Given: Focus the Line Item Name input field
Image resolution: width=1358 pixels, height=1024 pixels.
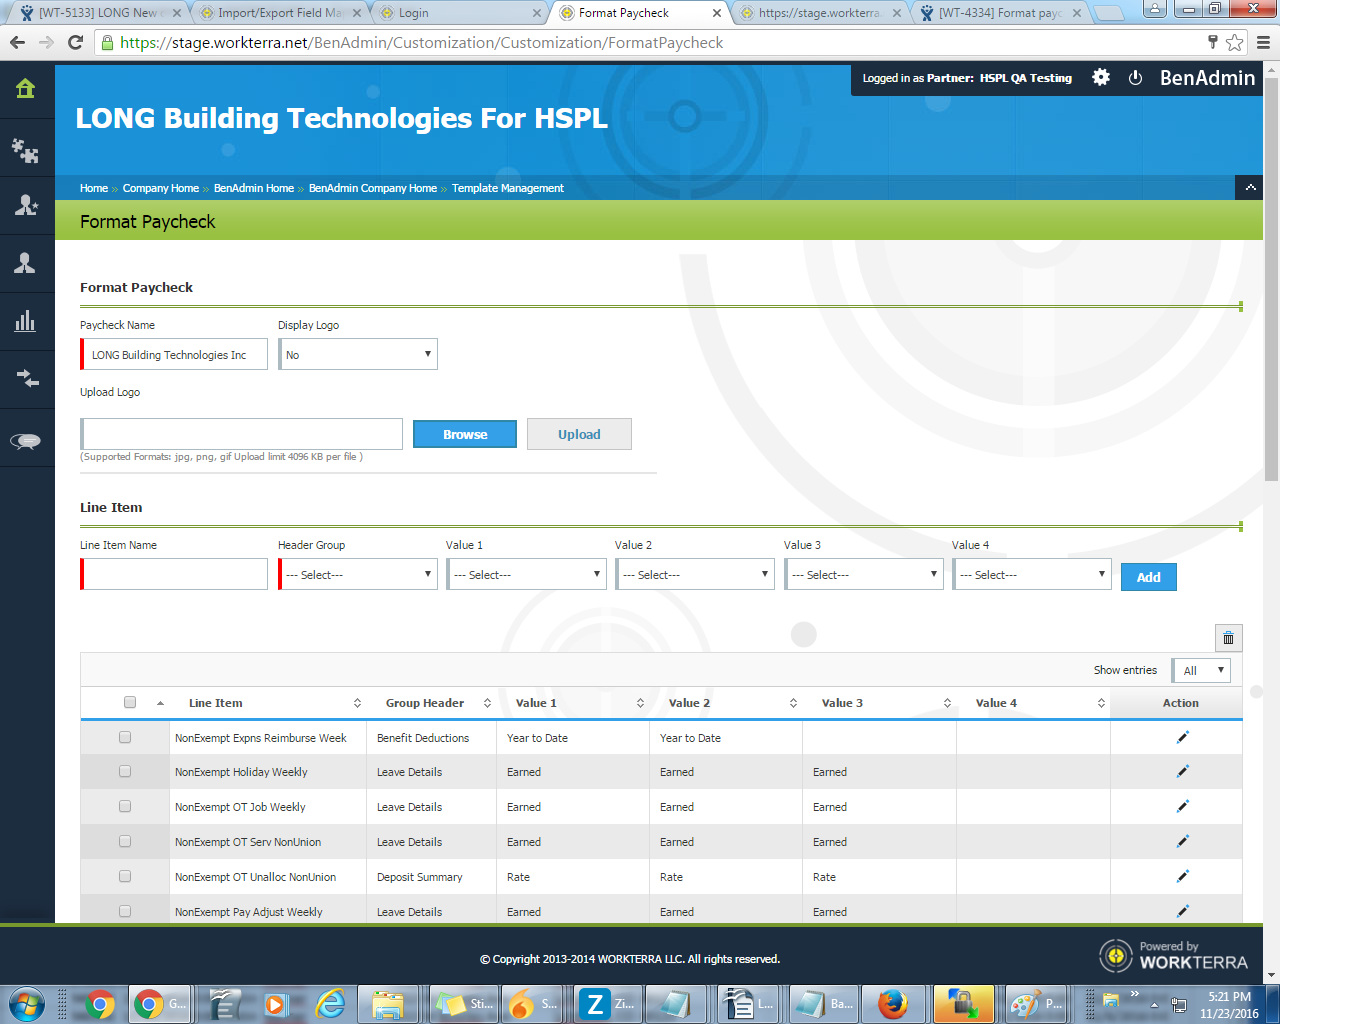Looking at the screenshot, I should [174, 574].
